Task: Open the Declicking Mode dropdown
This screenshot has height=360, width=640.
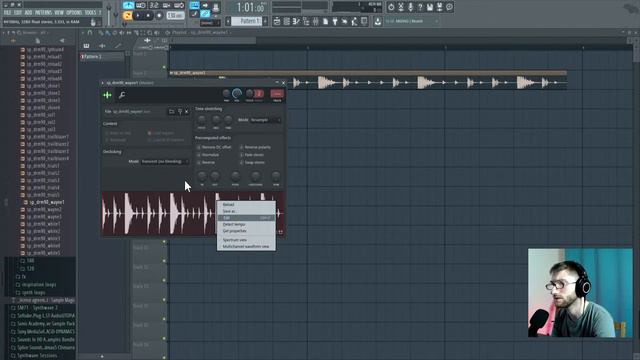Action: pyautogui.click(x=164, y=162)
